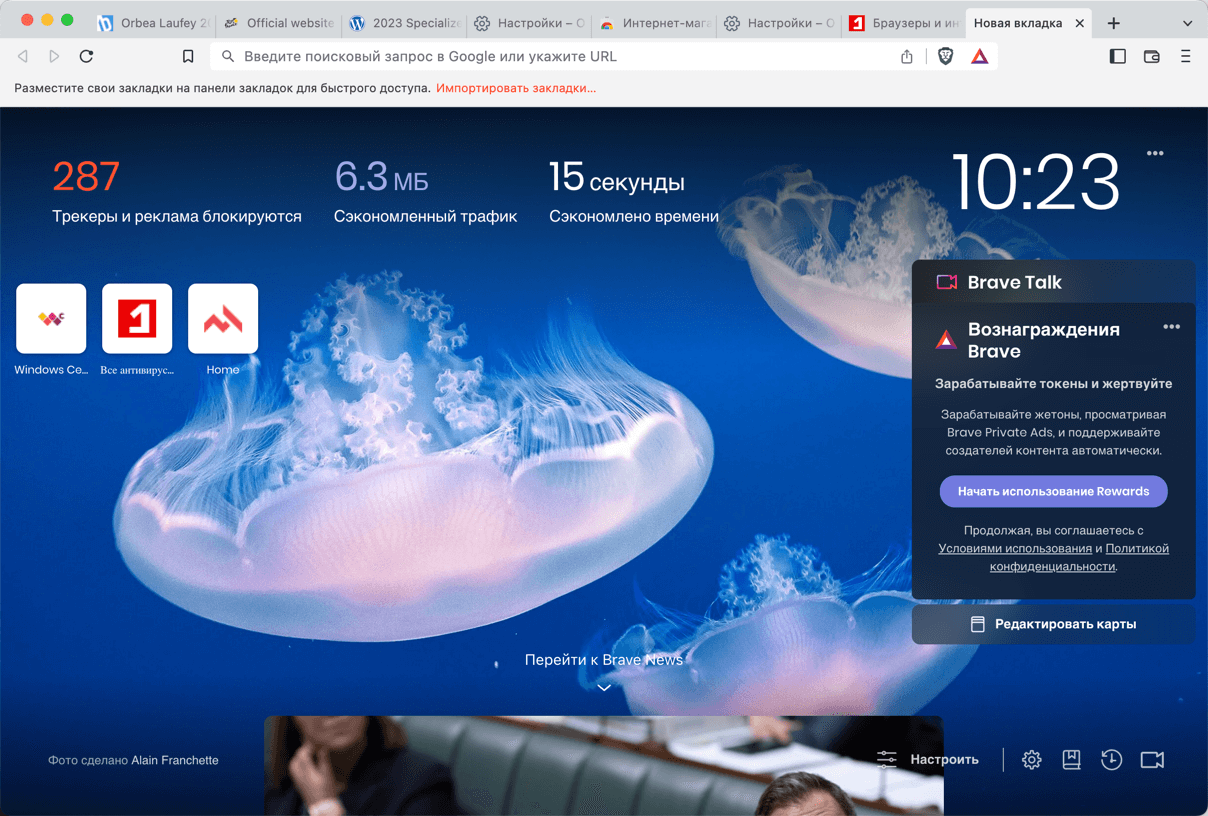
Task: Expand the tab search chevron
Action: point(1187,23)
